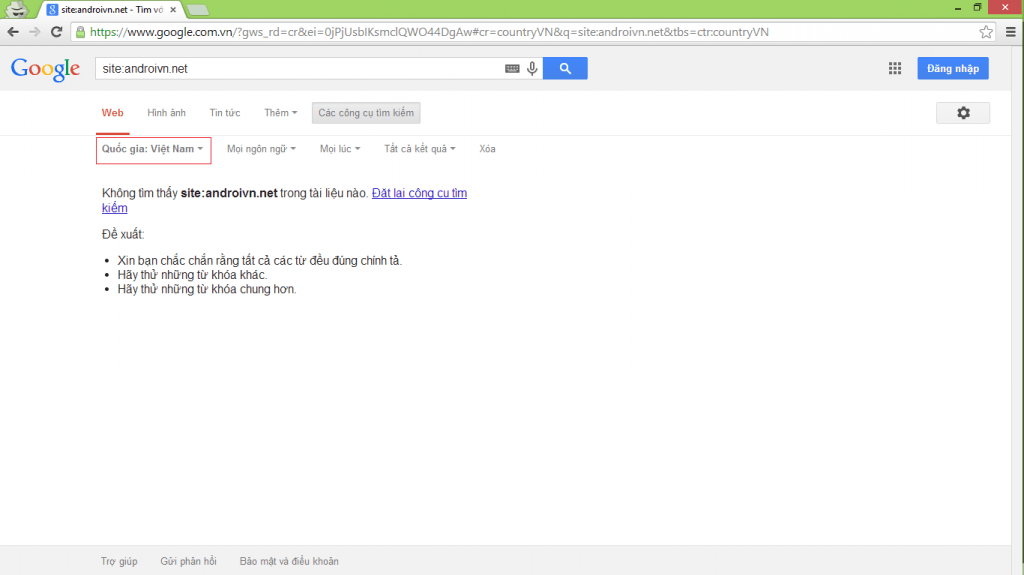The image size is (1024, 575).
Task: Click the bold 'site:androivn.net' in no-results message
Action: point(229,193)
